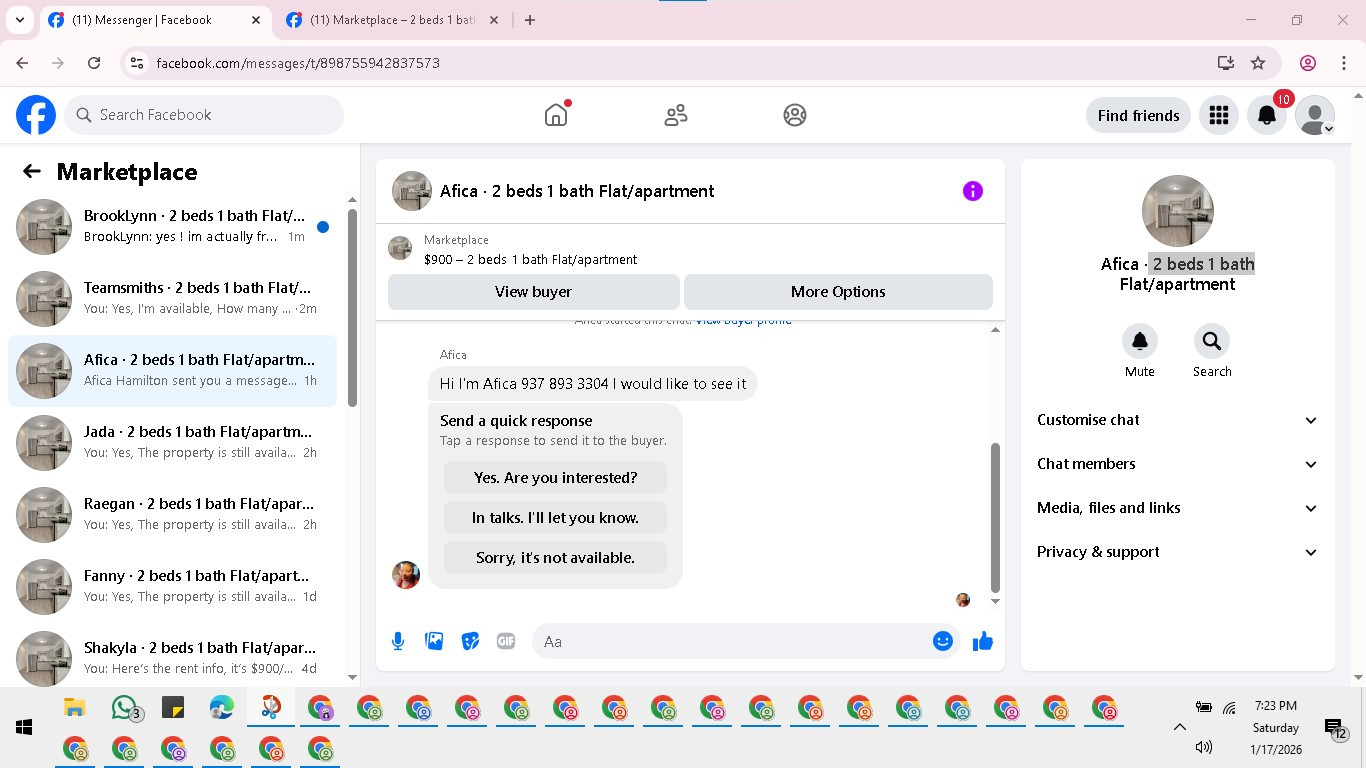This screenshot has height=768, width=1366.
Task: Send a voice clip with microphone icon
Action: (x=398, y=641)
